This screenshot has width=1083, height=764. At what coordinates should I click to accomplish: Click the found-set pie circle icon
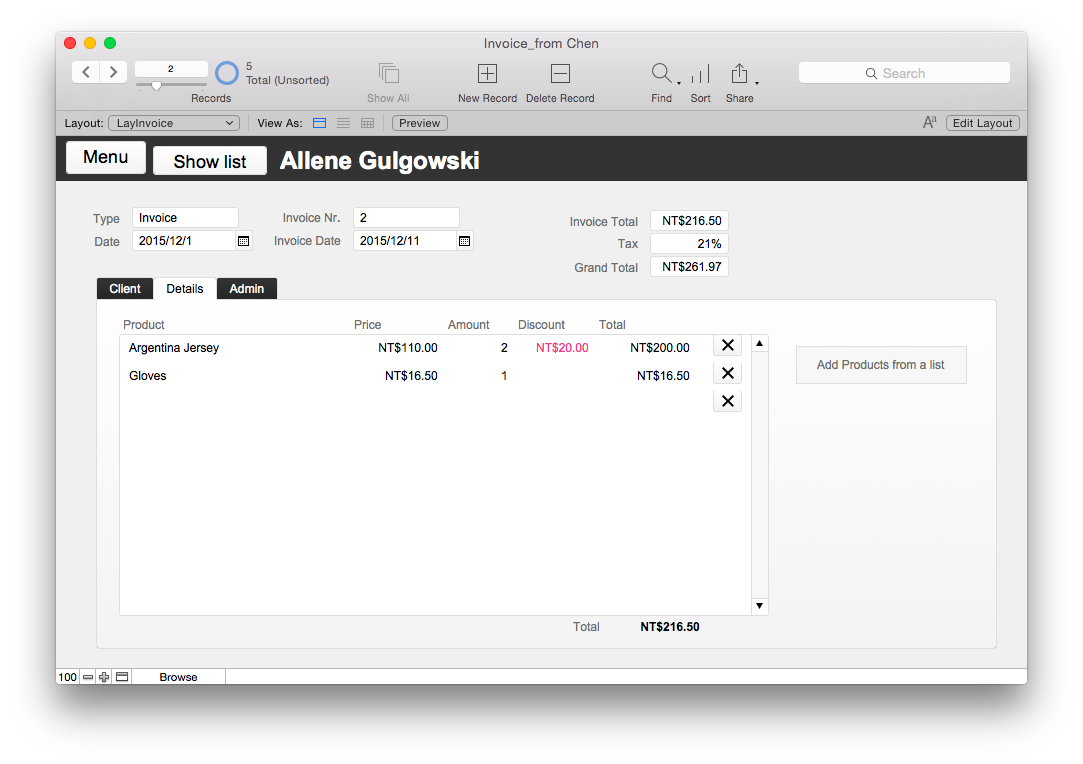(x=227, y=73)
